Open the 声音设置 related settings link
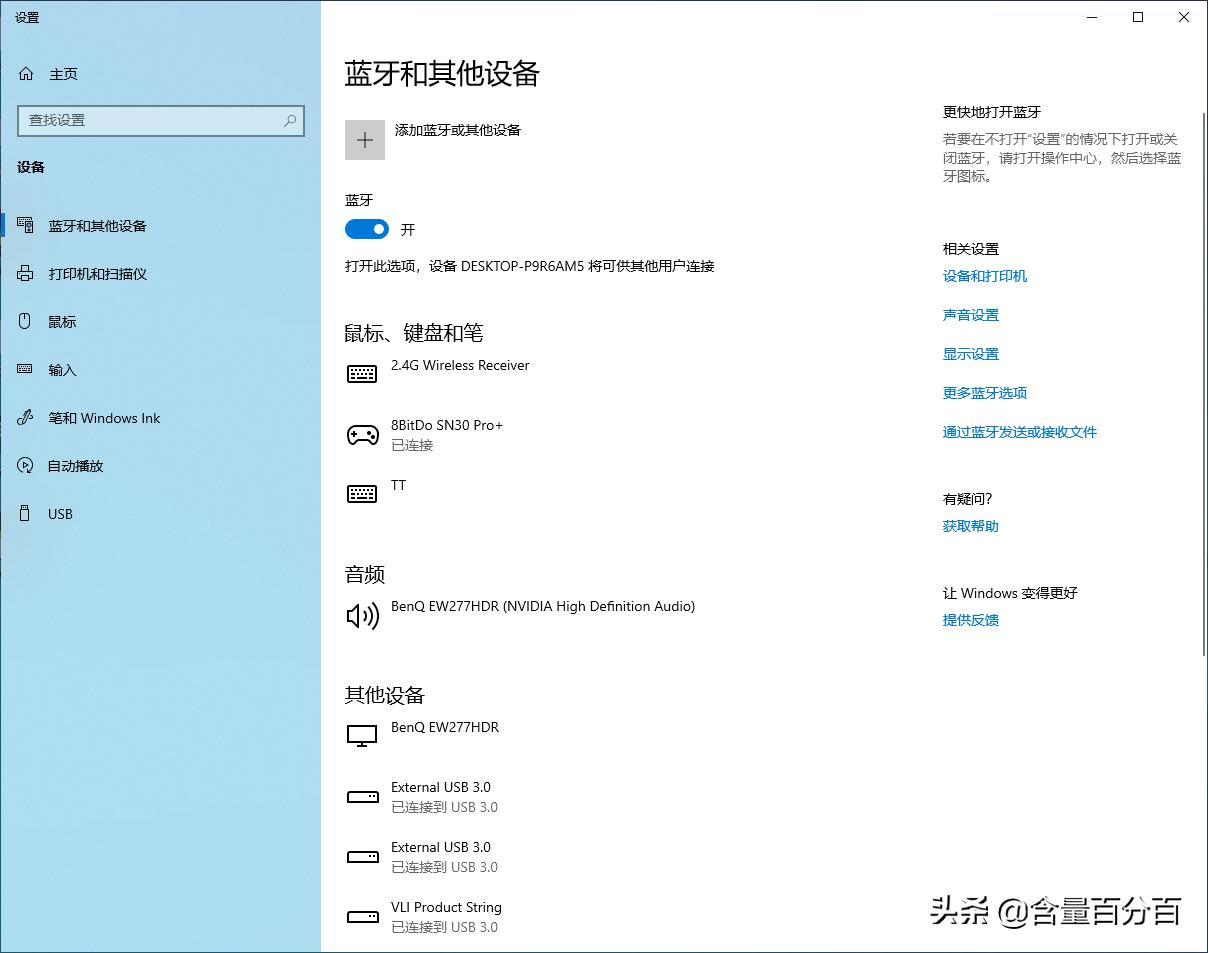 [x=969, y=314]
